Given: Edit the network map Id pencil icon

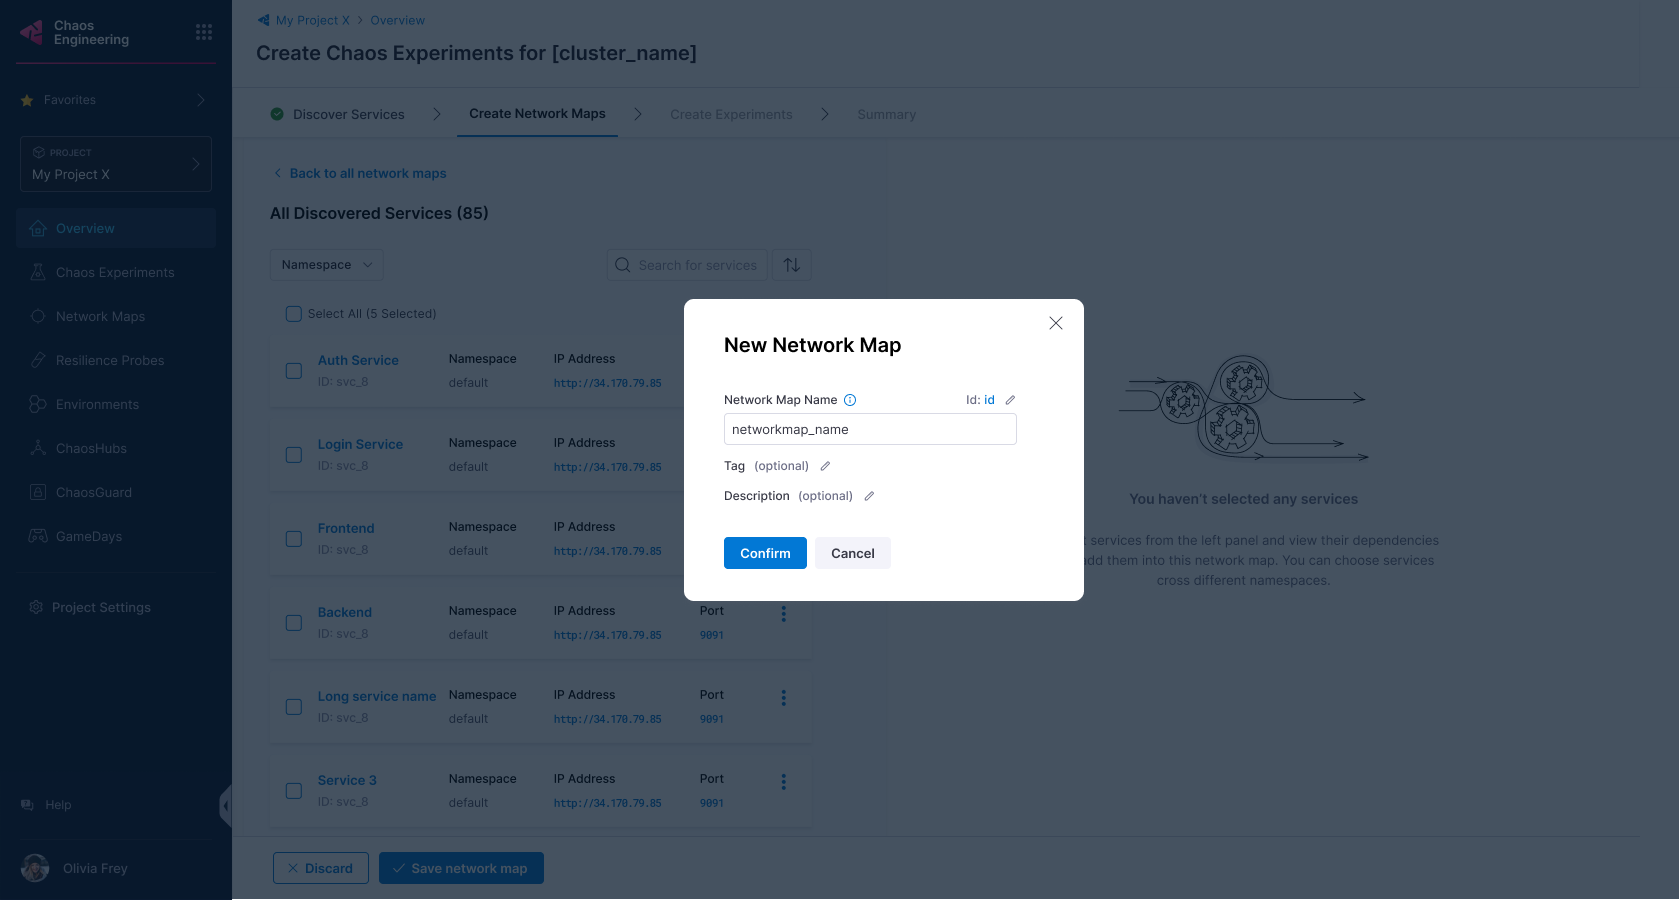Looking at the screenshot, I should pyautogui.click(x=1010, y=400).
